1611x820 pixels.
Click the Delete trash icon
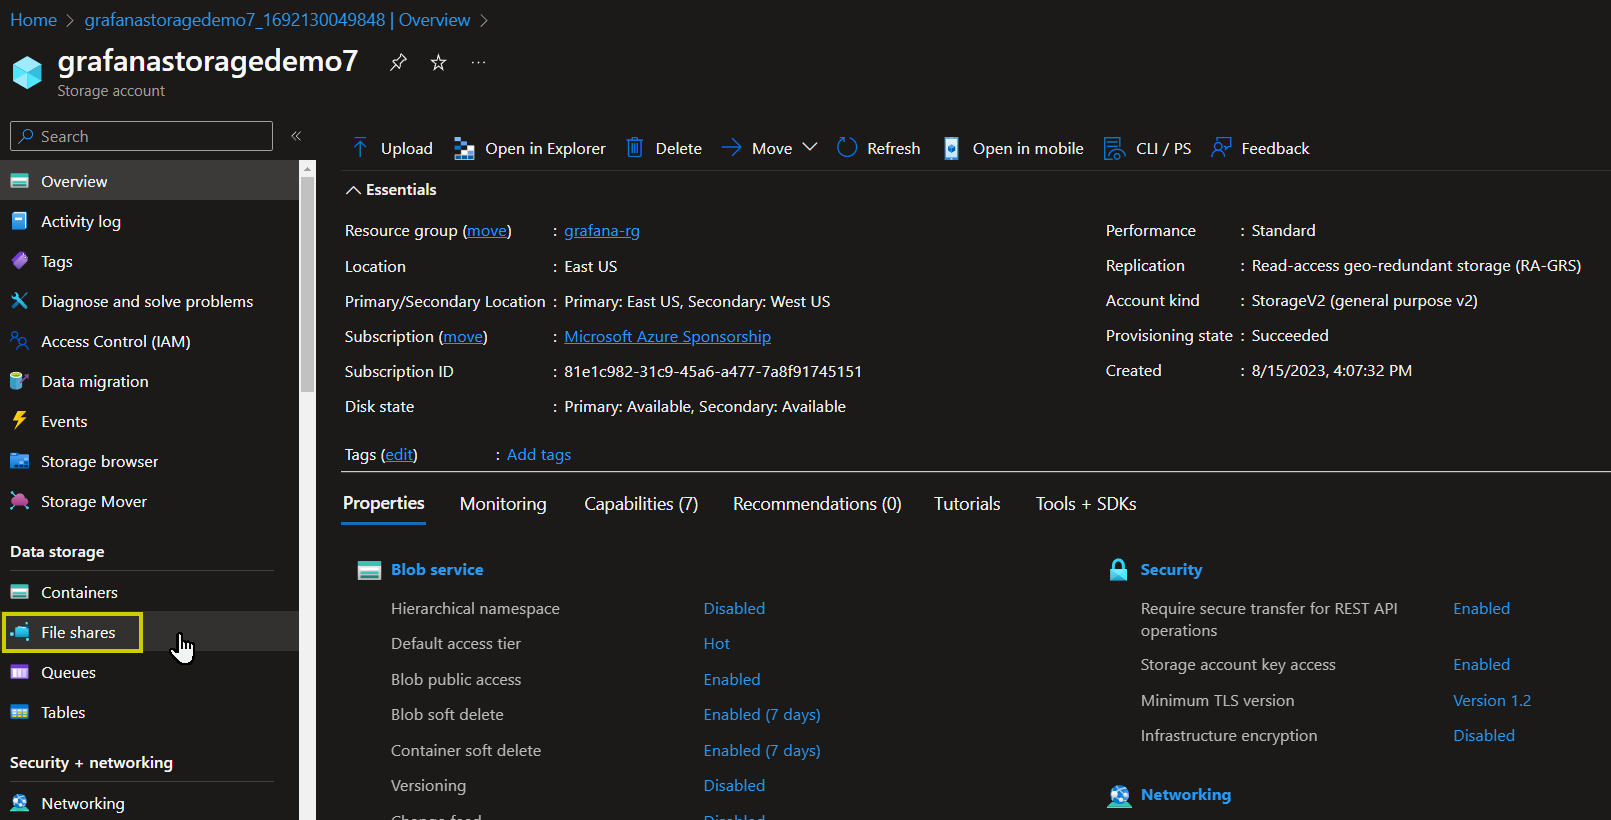(x=634, y=148)
